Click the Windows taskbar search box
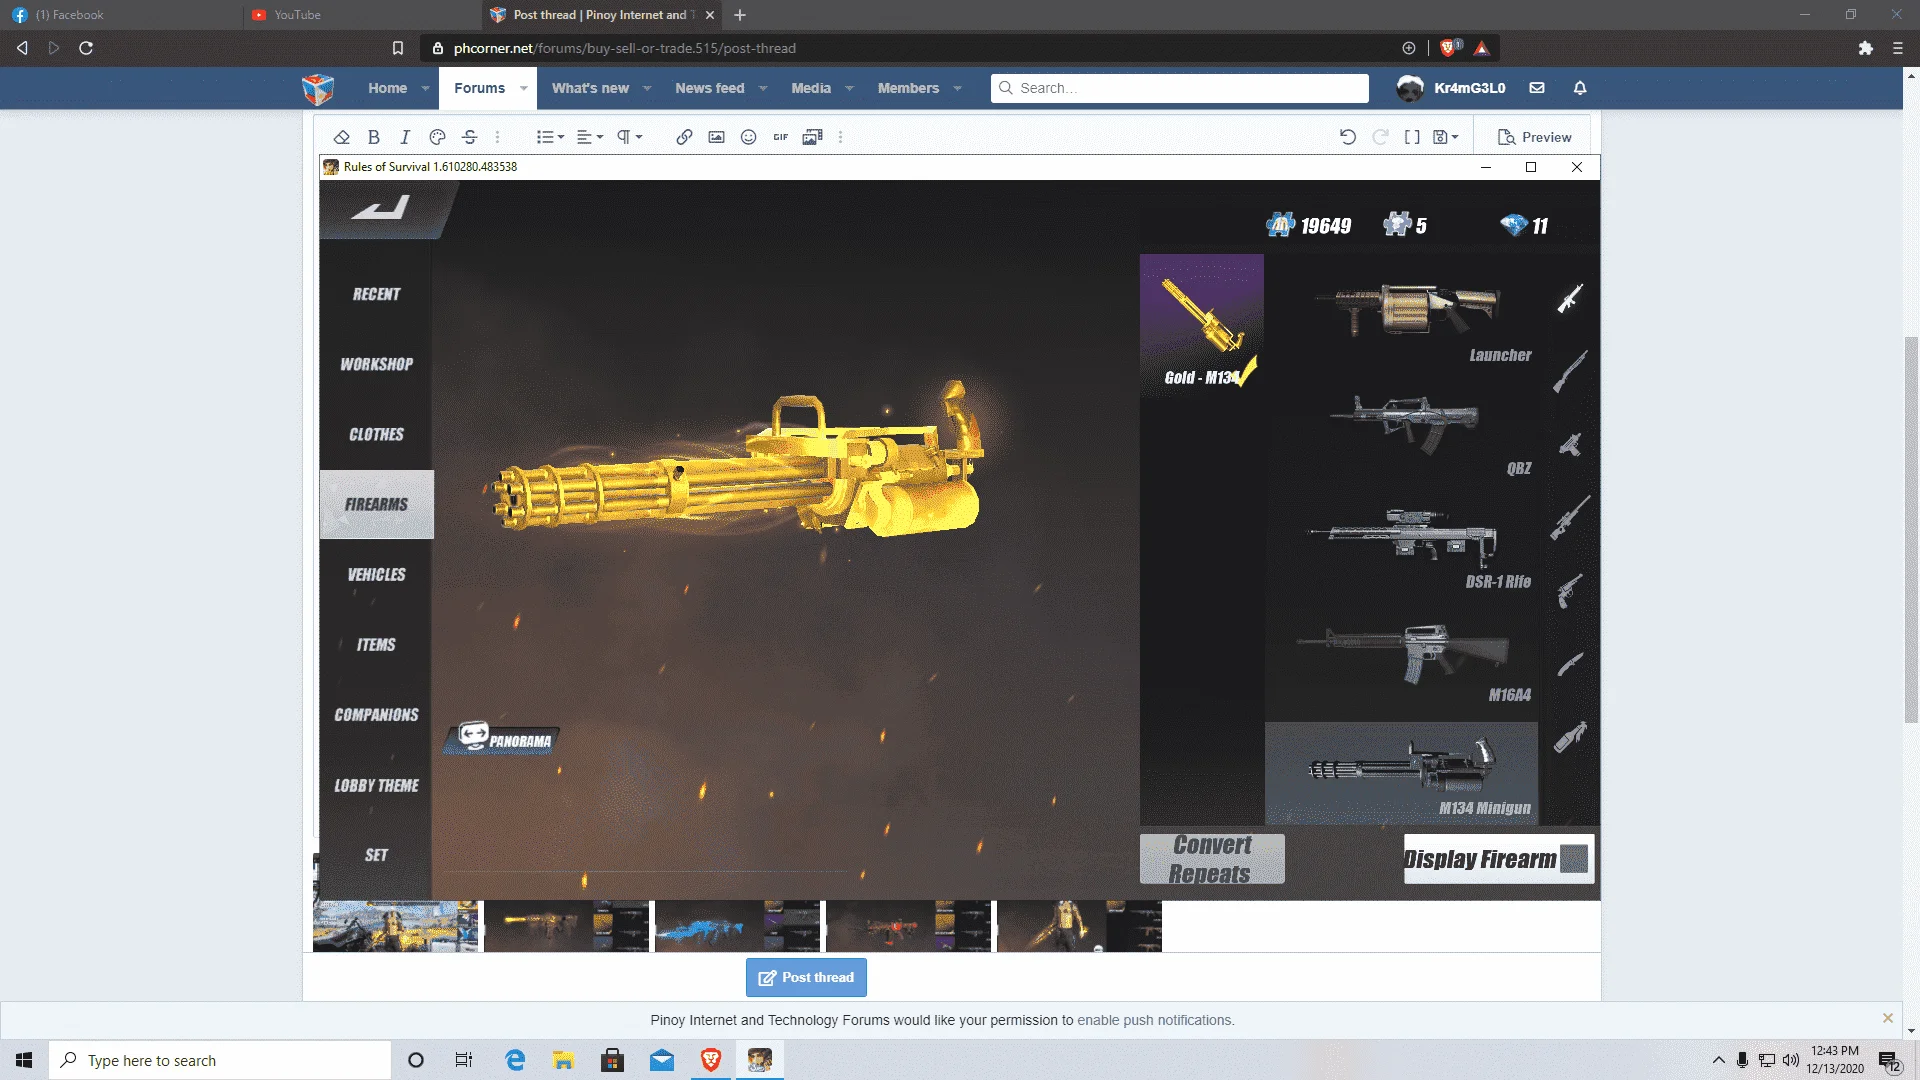Viewport: 1920px width, 1080px height. (220, 1060)
